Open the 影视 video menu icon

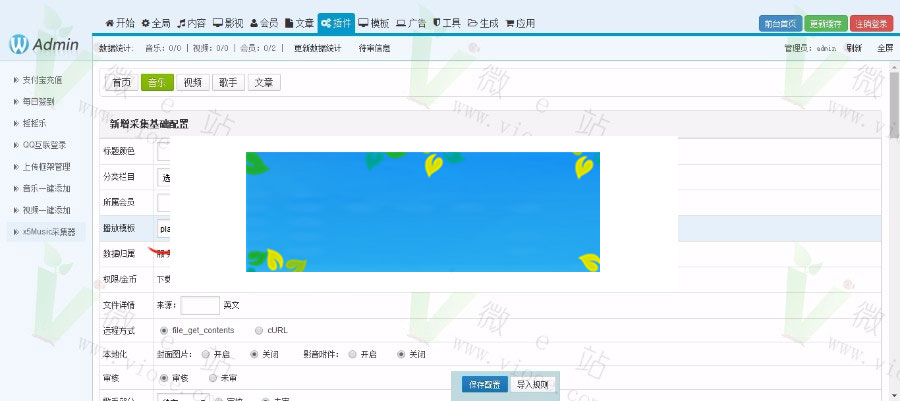[227, 22]
